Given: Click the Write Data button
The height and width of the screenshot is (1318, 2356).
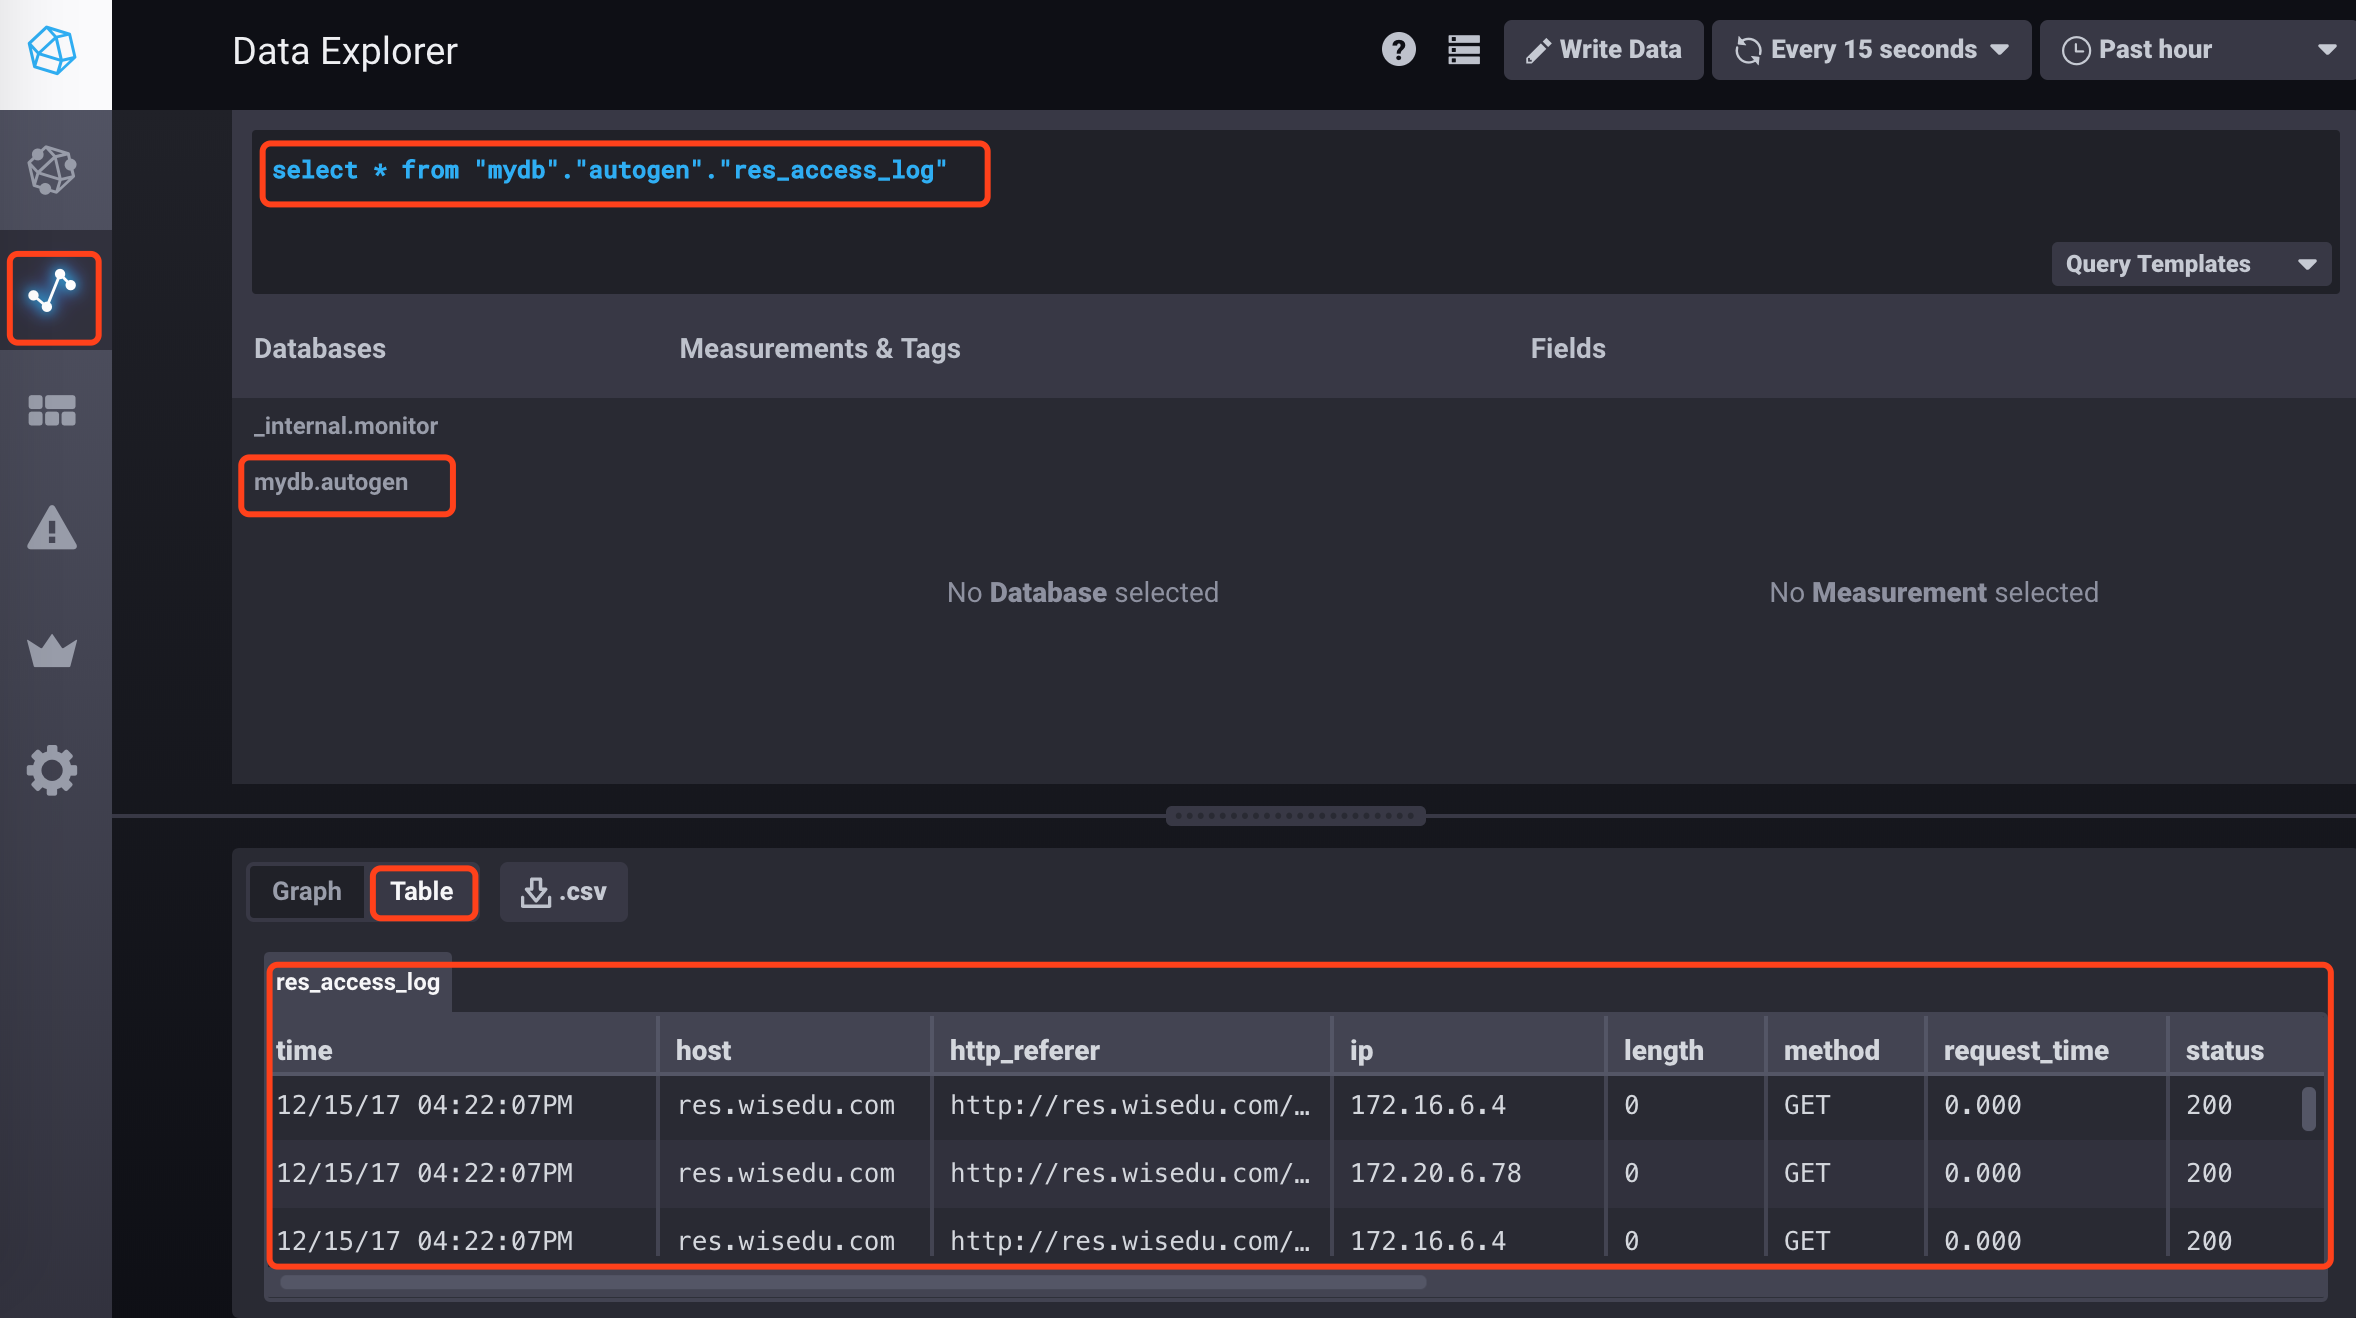Looking at the screenshot, I should point(1603,50).
